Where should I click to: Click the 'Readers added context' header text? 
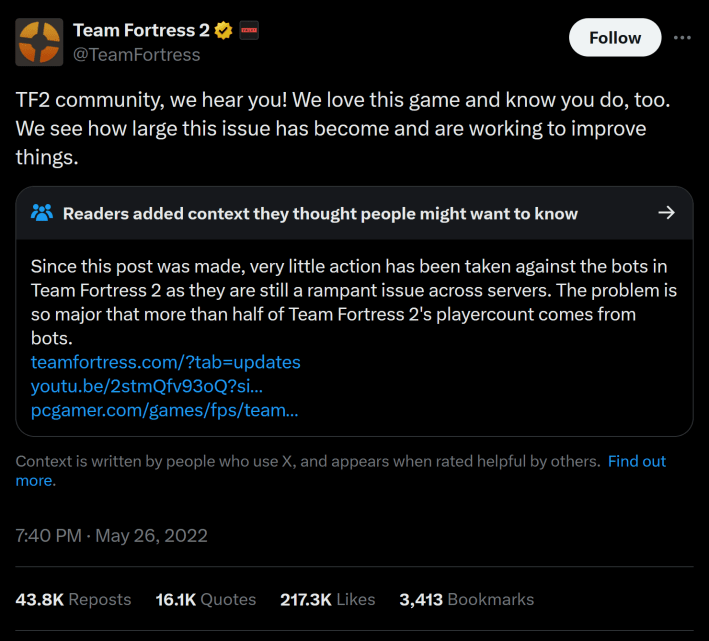(320, 213)
